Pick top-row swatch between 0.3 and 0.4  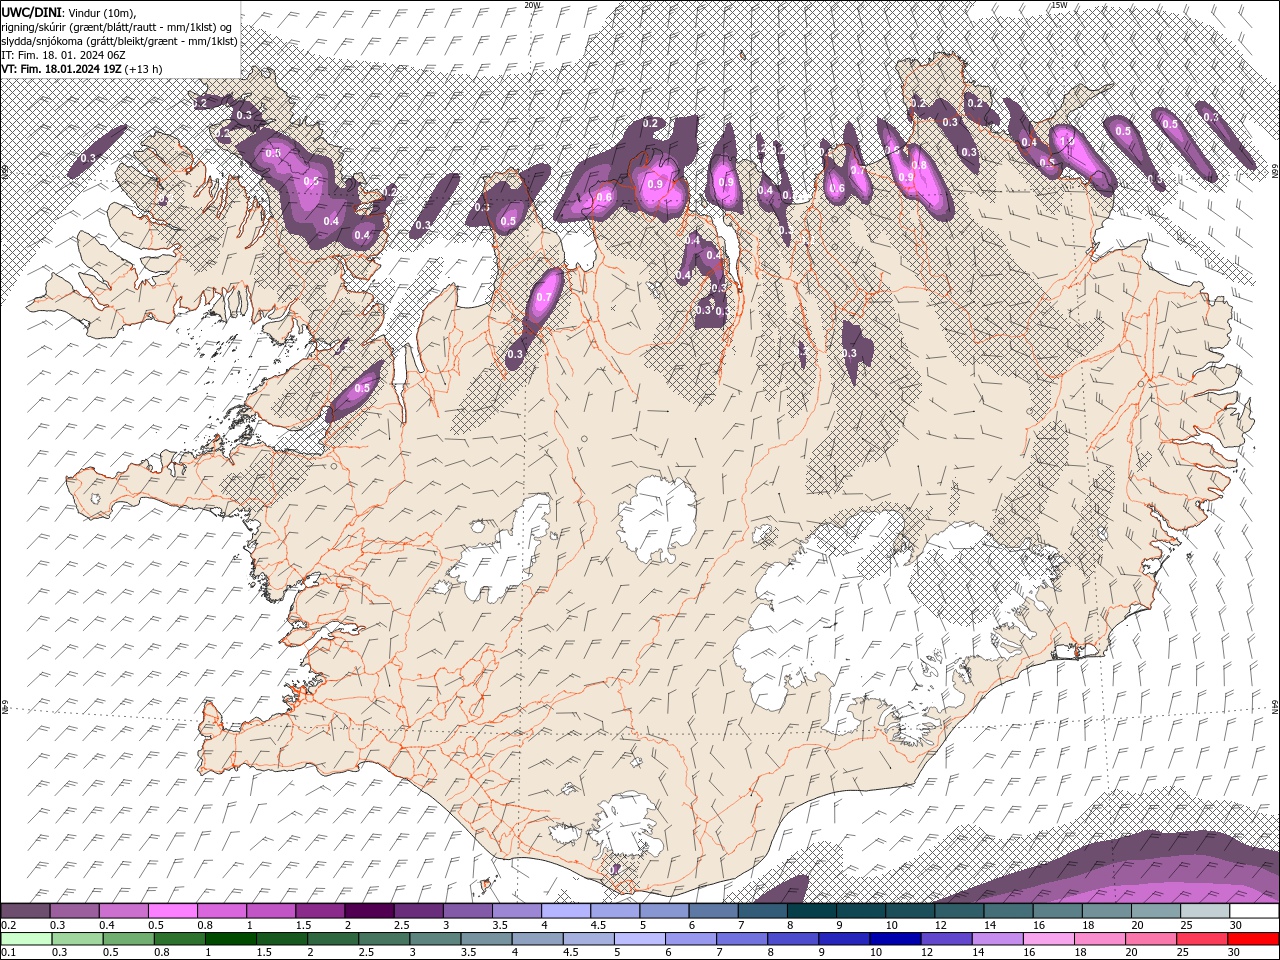[x=74, y=911]
